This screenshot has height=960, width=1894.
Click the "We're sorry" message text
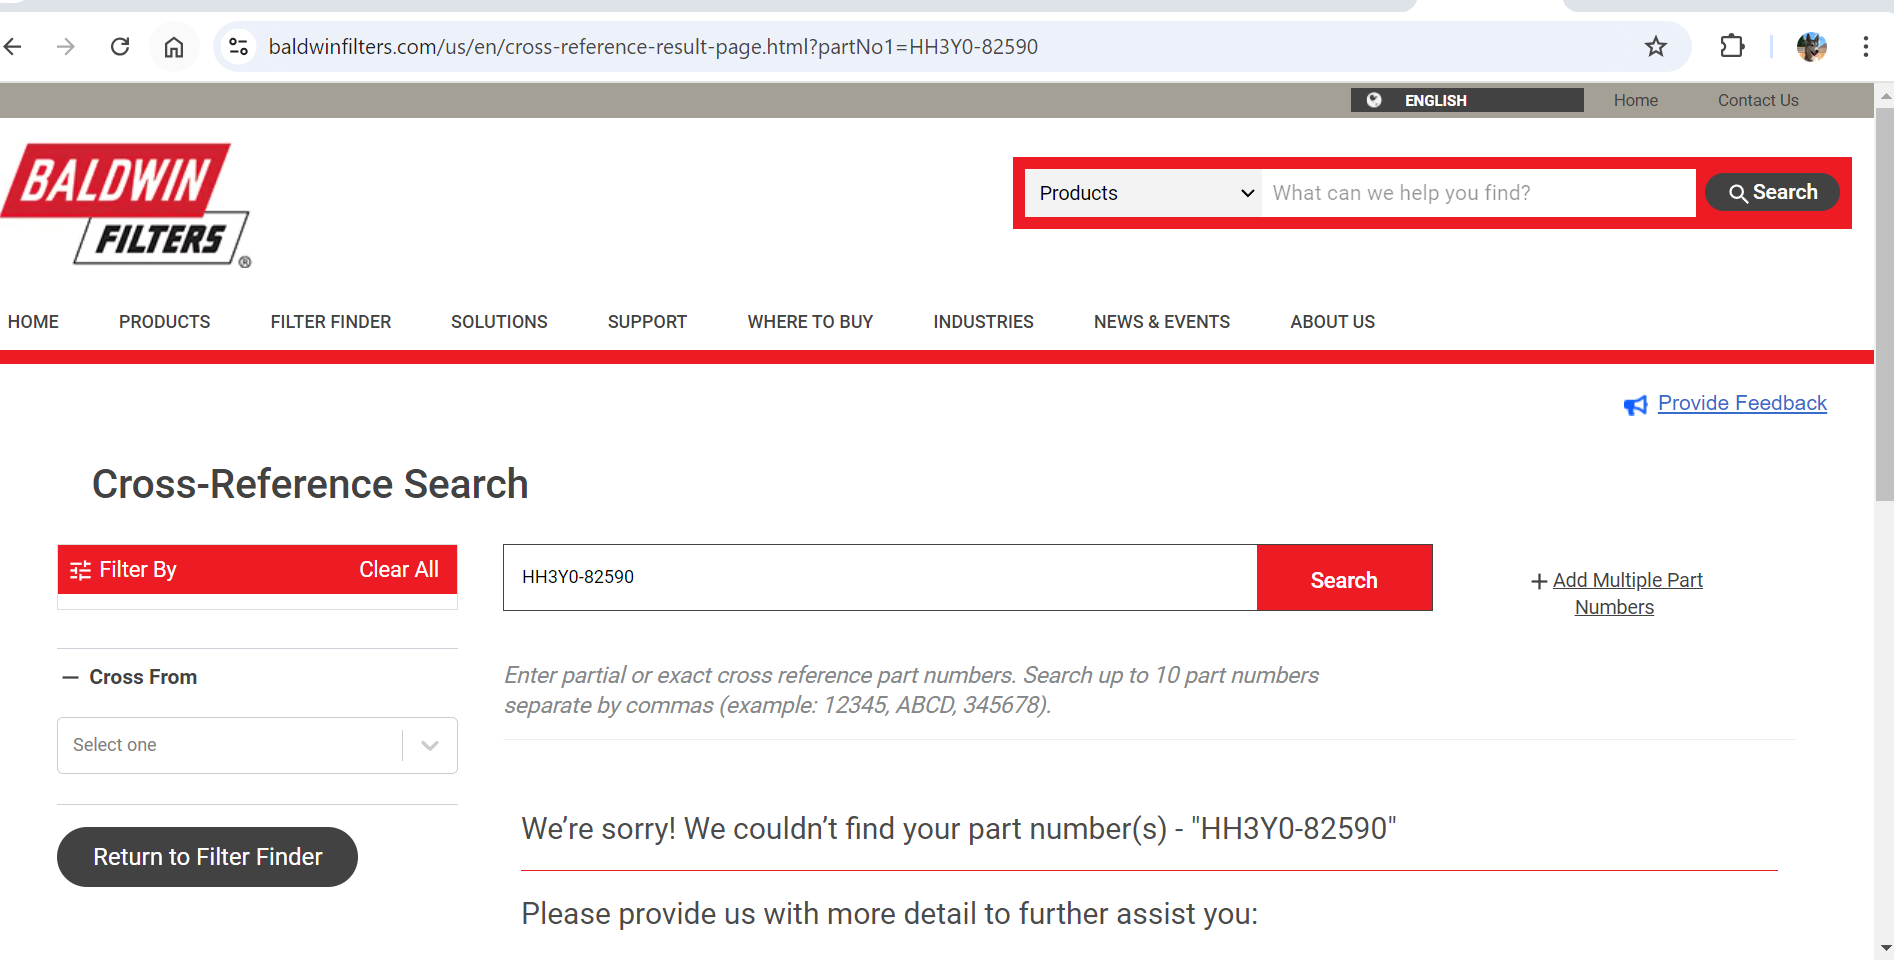(x=959, y=829)
